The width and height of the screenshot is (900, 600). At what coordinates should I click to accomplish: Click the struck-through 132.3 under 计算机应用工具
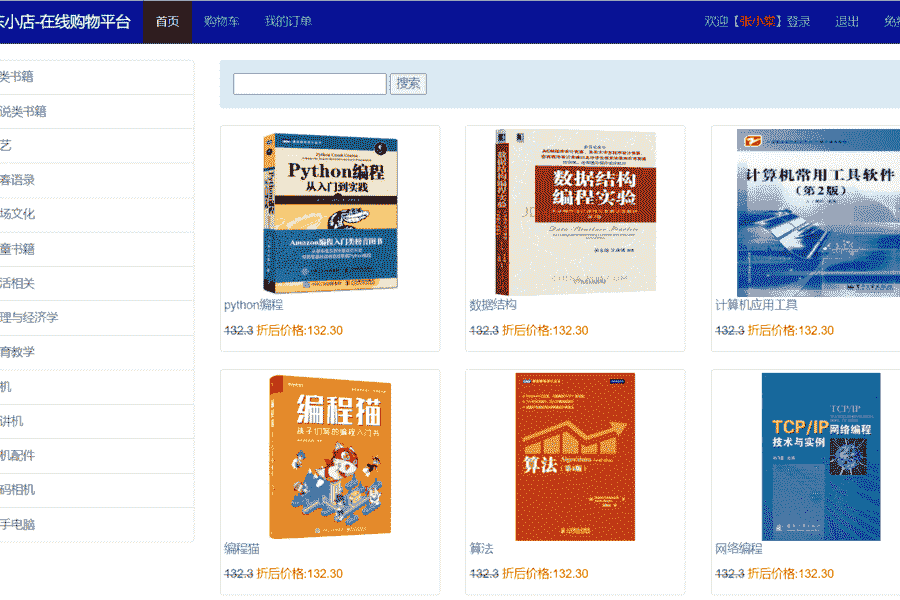[730, 331]
